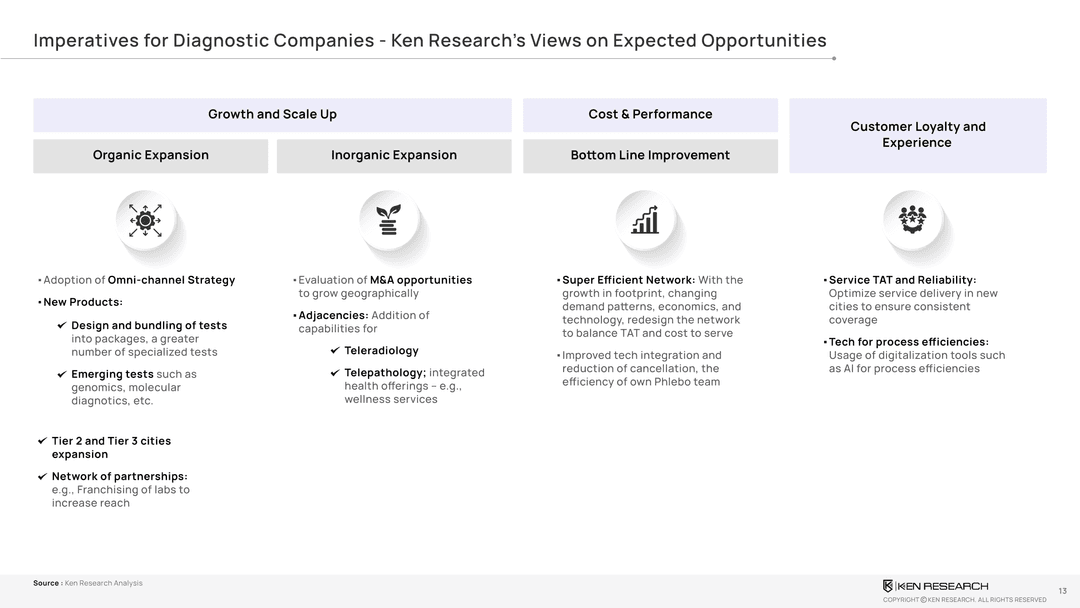The image size is (1080, 608).
Task: Click the Organic Expansion arrows-and-gear icon
Action: coord(145,220)
